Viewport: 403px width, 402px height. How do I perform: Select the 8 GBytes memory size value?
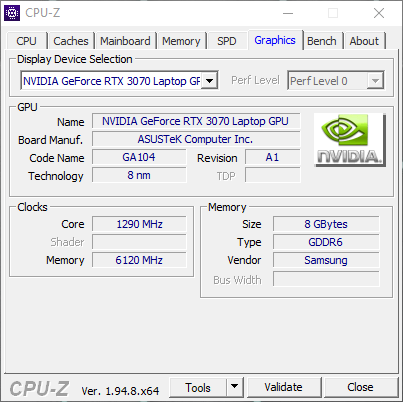(x=326, y=224)
